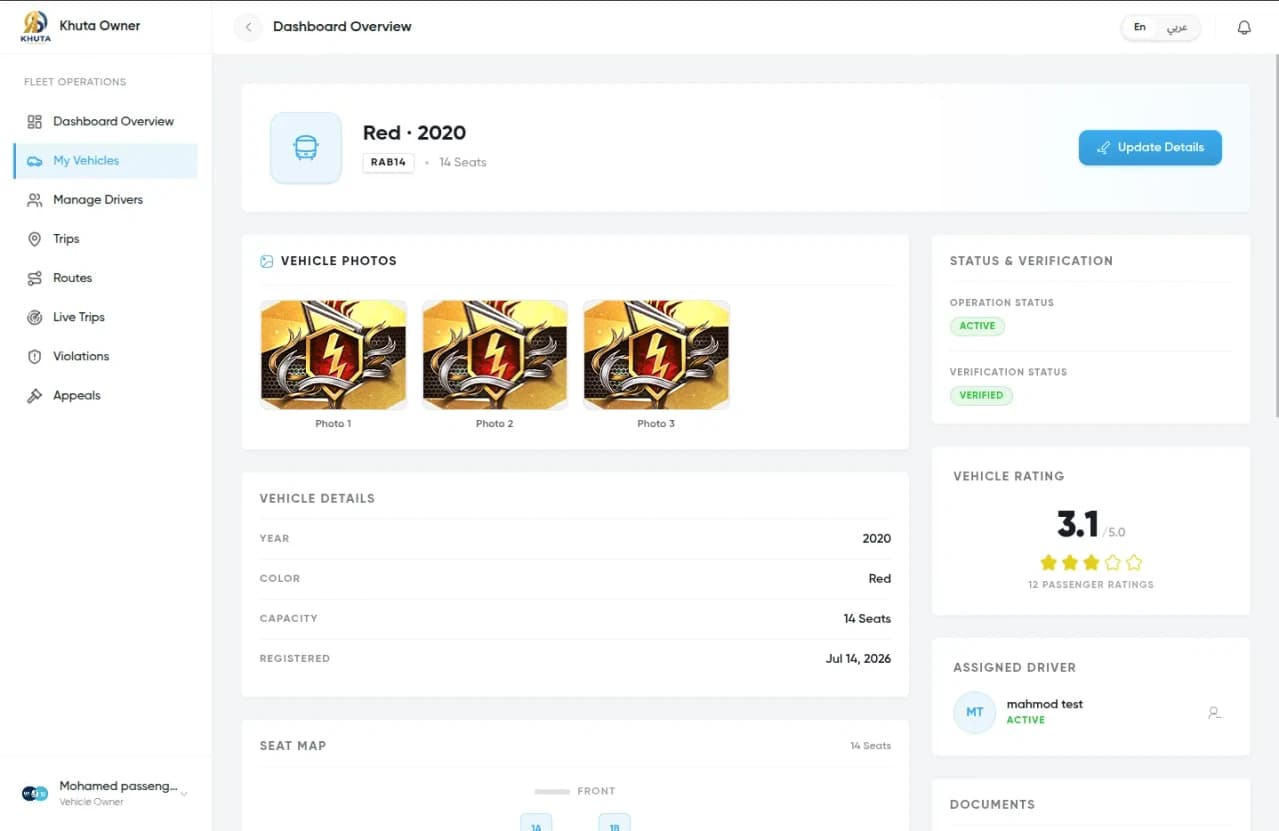The height and width of the screenshot is (831, 1279).
Task: Switch language to English
Action: click(x=1140, y=27)
